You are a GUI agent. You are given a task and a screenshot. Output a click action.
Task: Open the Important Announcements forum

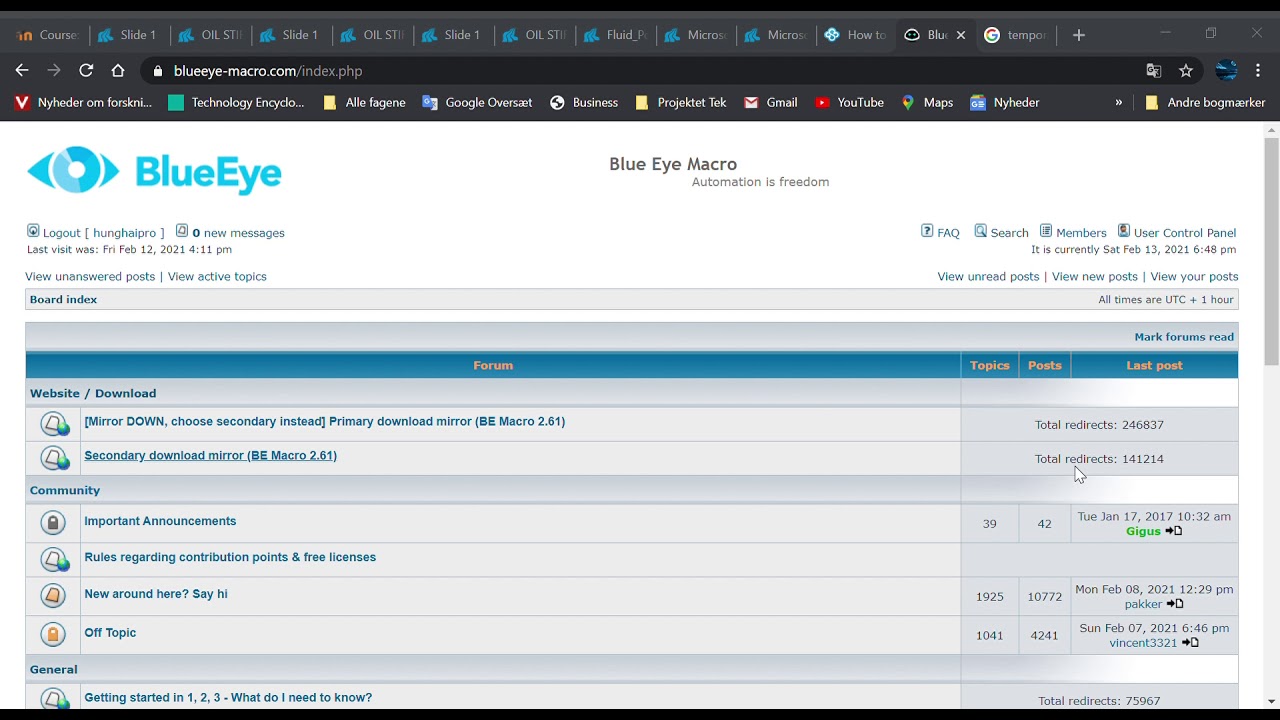[160, 521]
